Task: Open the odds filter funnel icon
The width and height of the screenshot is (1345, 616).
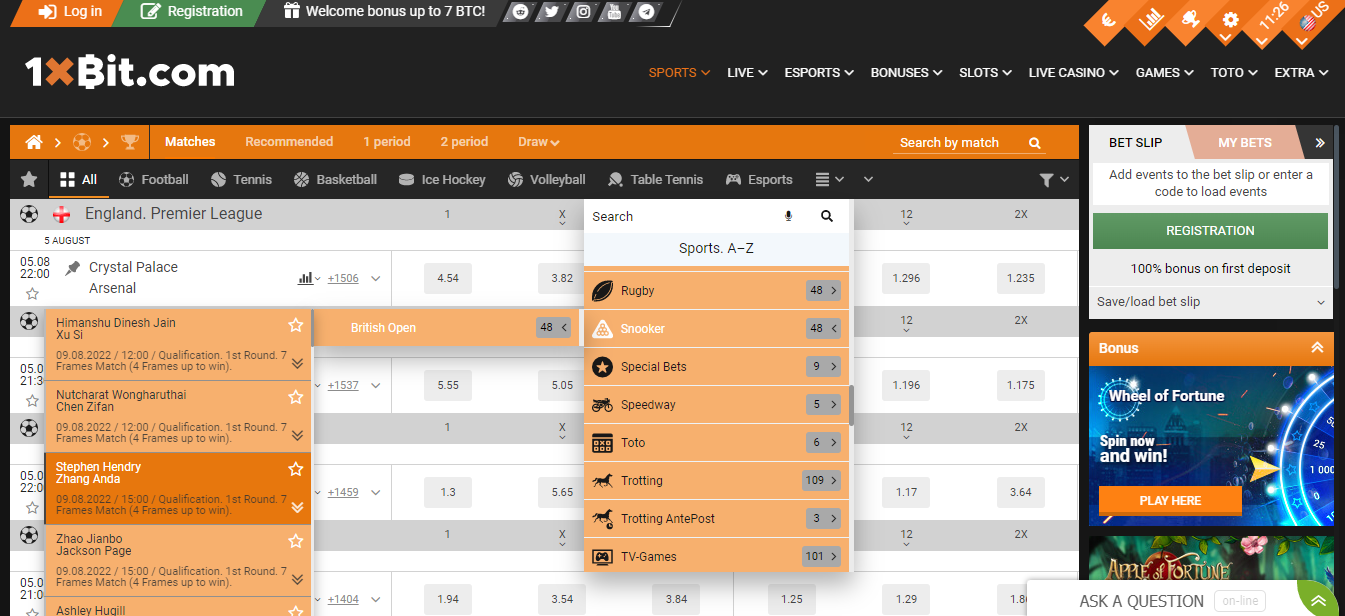Action: (x=1048, y=179)
